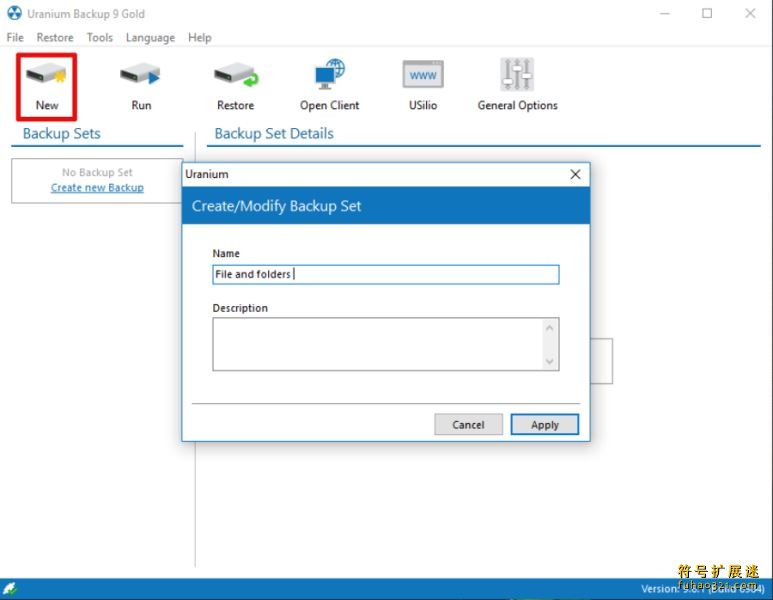Click Apply in the backup set dialog
The width and height of the screenshot is (773, 600).
click(545, 424)
